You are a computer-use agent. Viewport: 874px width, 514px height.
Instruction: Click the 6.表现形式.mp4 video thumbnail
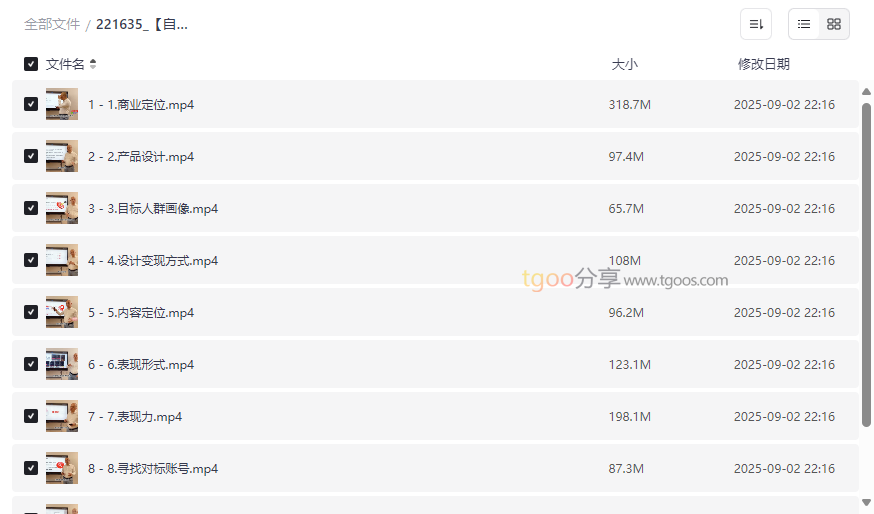62,364
